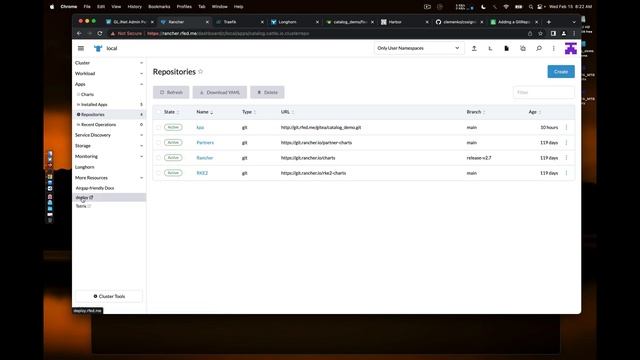640x360 pixels.
Task: Open the Rancher repository name link
Action: coord(204,158)
